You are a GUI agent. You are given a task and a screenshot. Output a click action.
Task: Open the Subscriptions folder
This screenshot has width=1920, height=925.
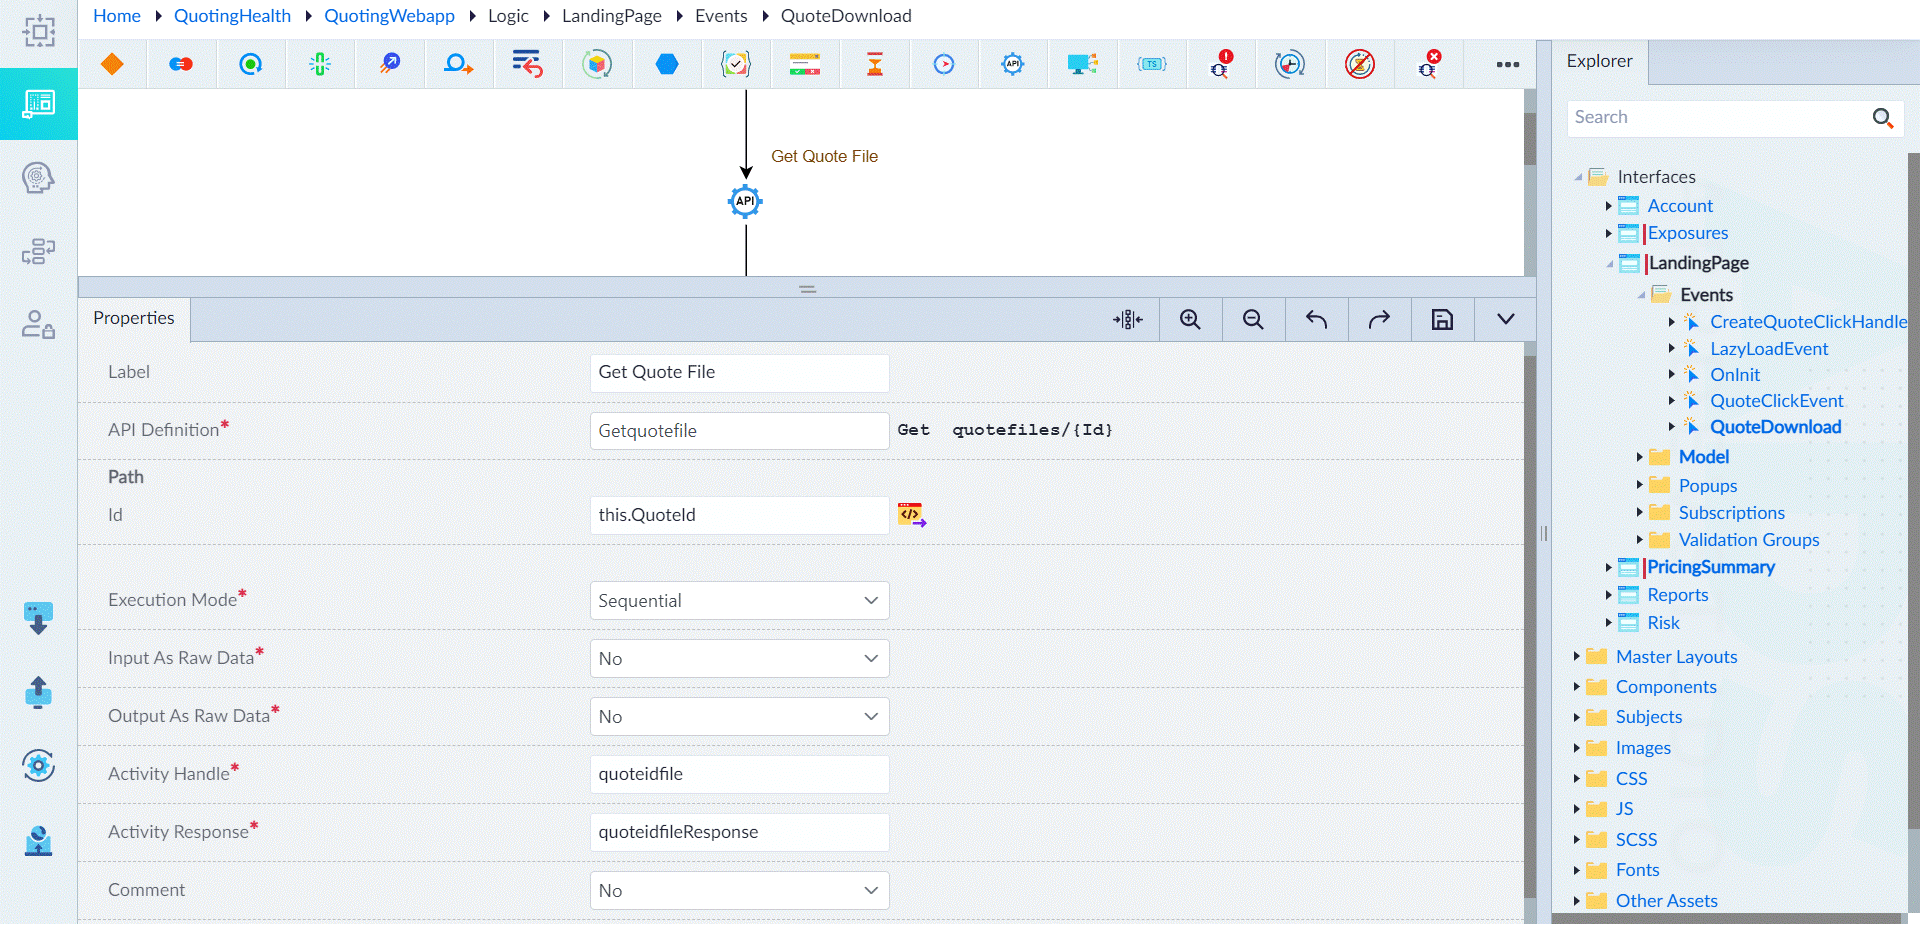click(x=1731, y=513)
